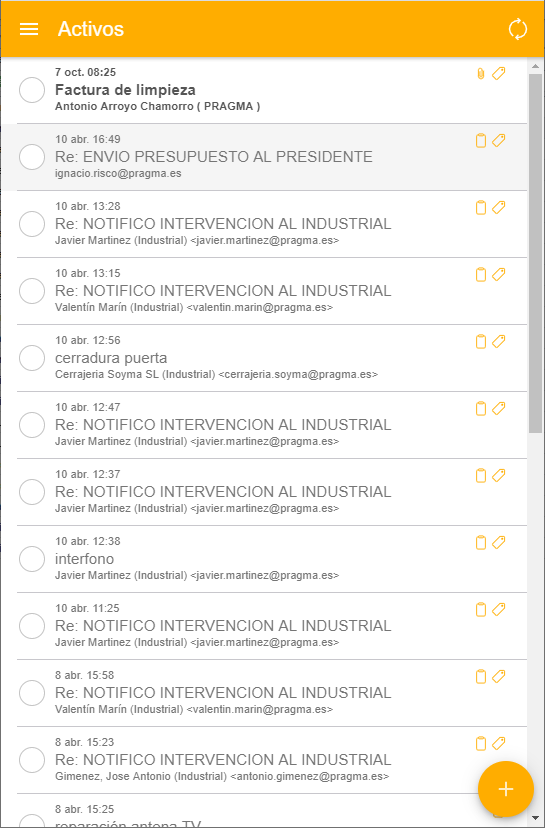Click the tag icon on cerradura puerta row
This screenshot has width=545, height=828.
pyautogui.click(x=499, y=341)
